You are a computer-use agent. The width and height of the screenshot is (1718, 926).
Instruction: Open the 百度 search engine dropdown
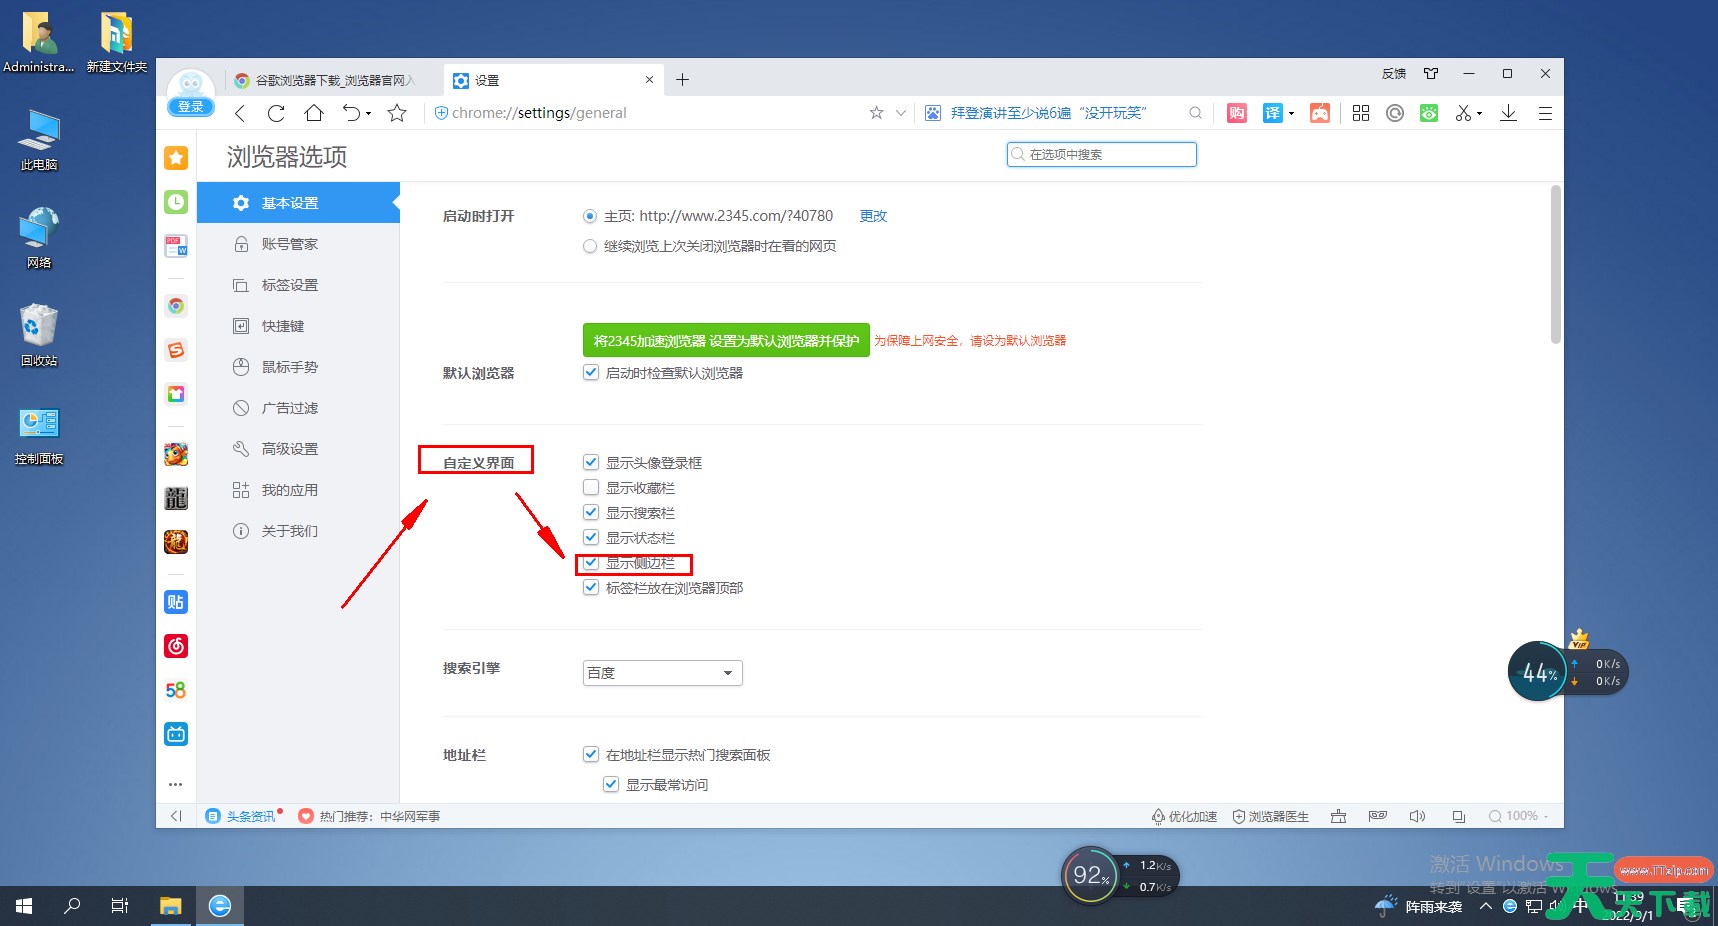coord(663,673)
